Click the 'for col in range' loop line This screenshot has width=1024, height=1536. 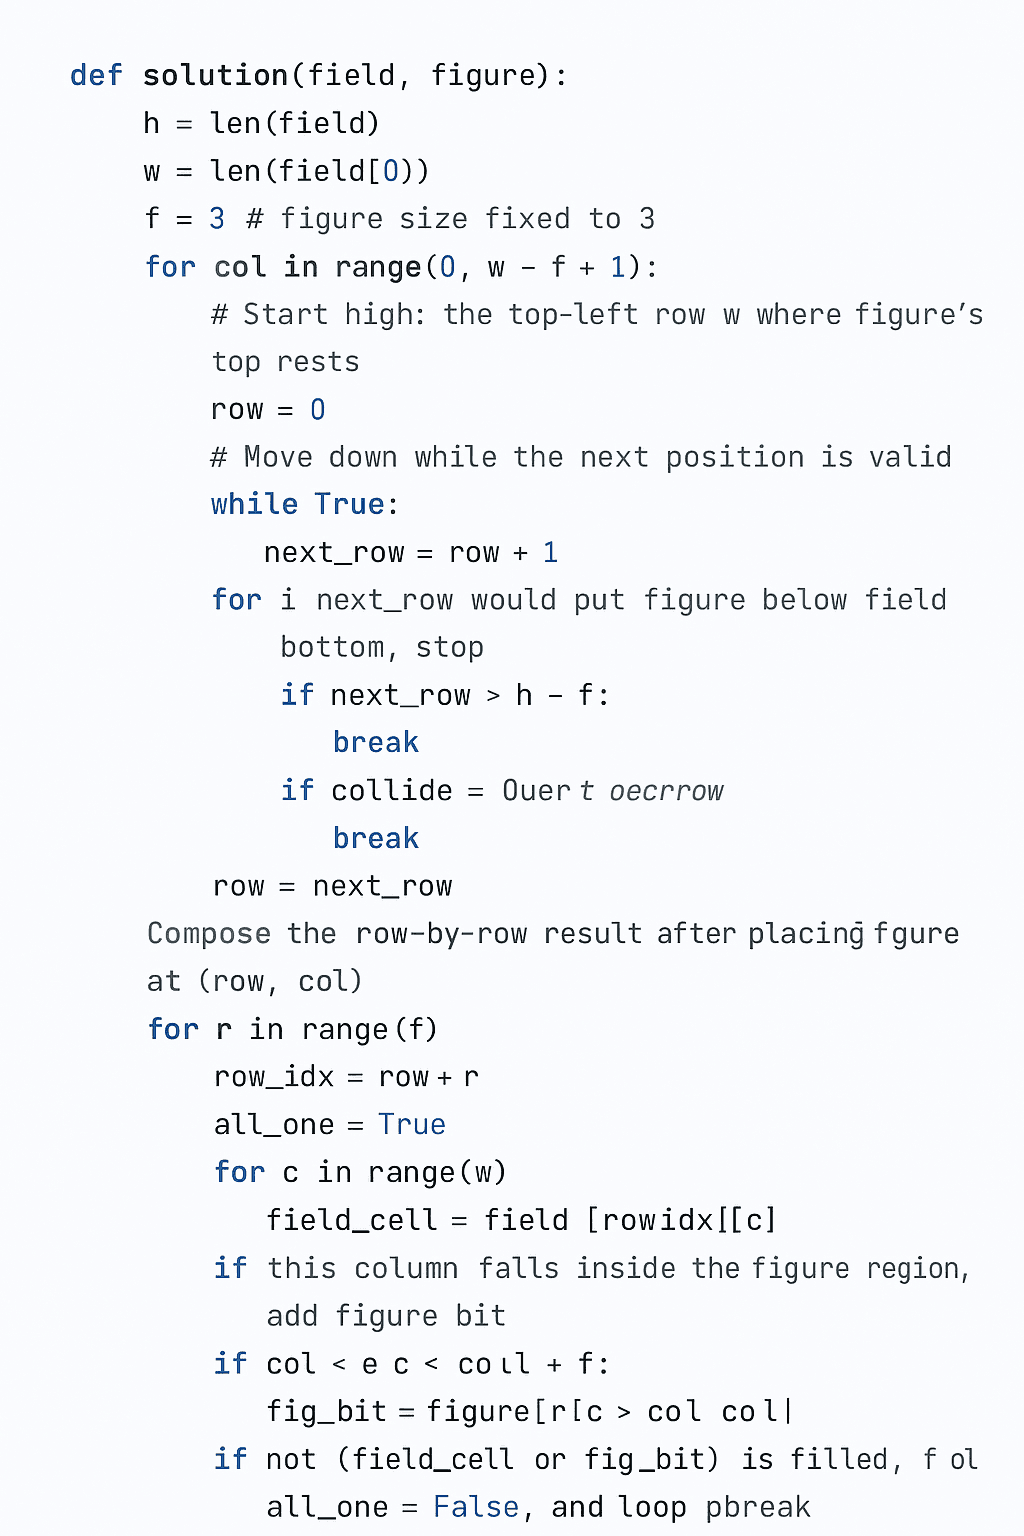pyautogui.click(x=401, y=267)
